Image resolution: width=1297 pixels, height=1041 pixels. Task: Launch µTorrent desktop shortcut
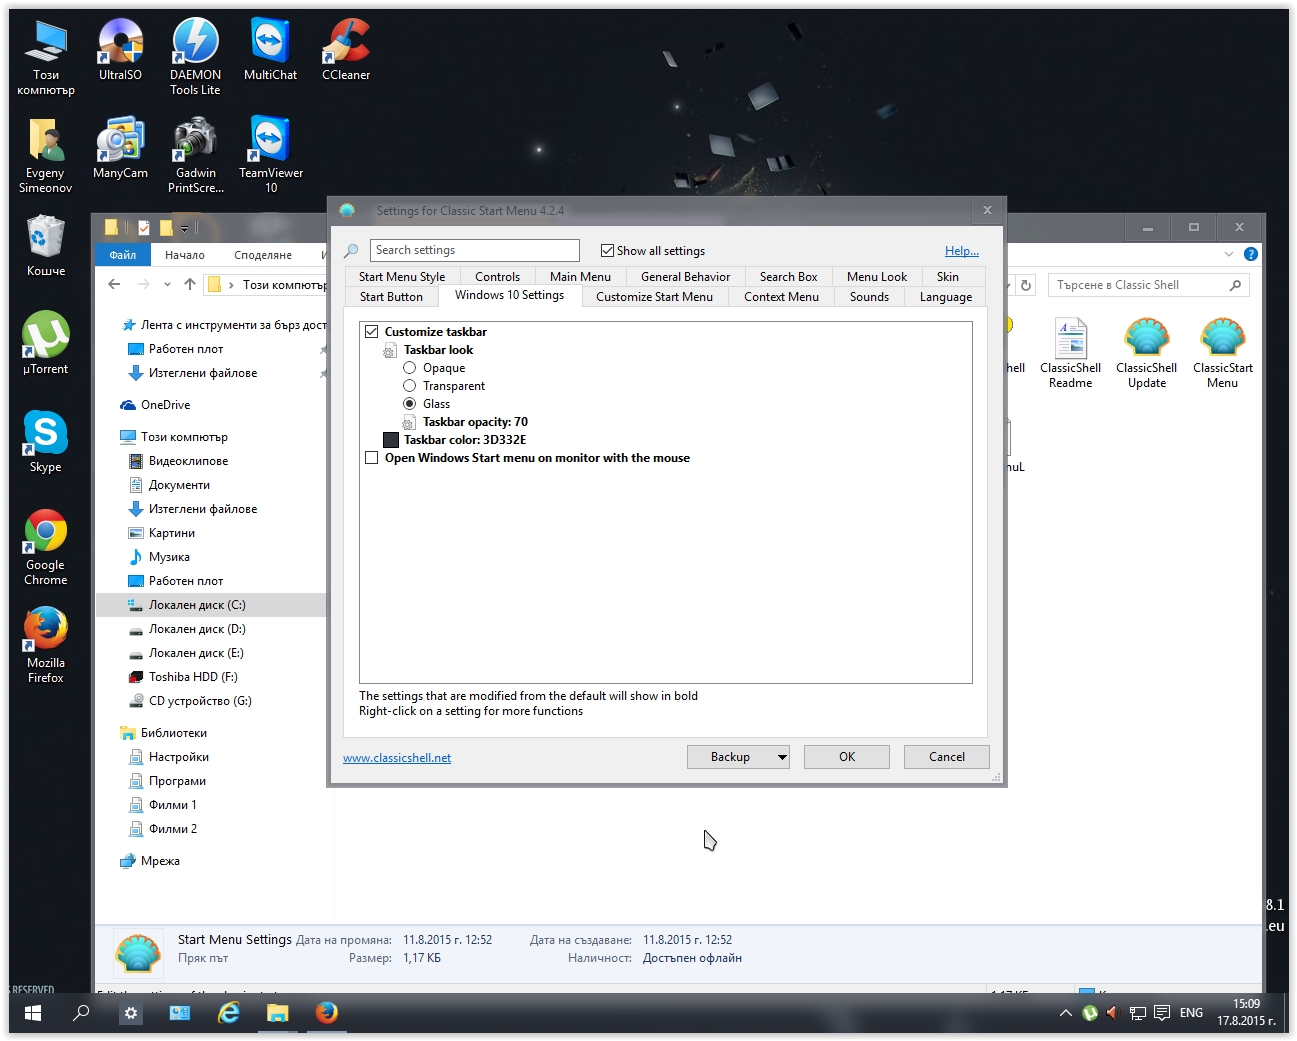click(45, 343)
